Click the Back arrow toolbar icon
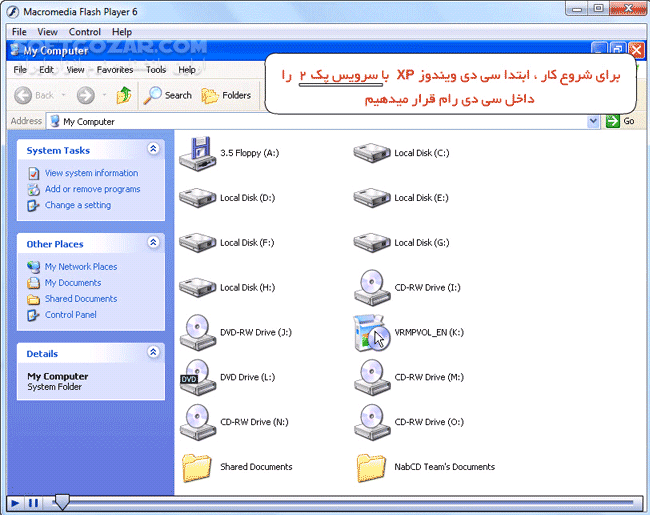 [x=23, y=95]
